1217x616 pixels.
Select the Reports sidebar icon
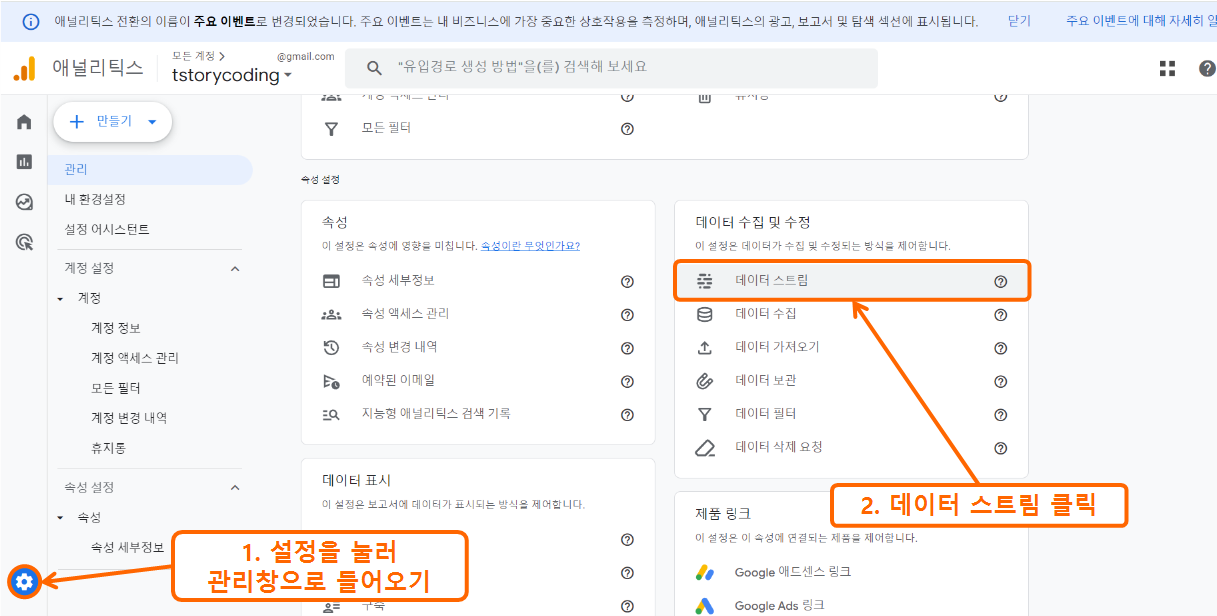tap(23, 161)
